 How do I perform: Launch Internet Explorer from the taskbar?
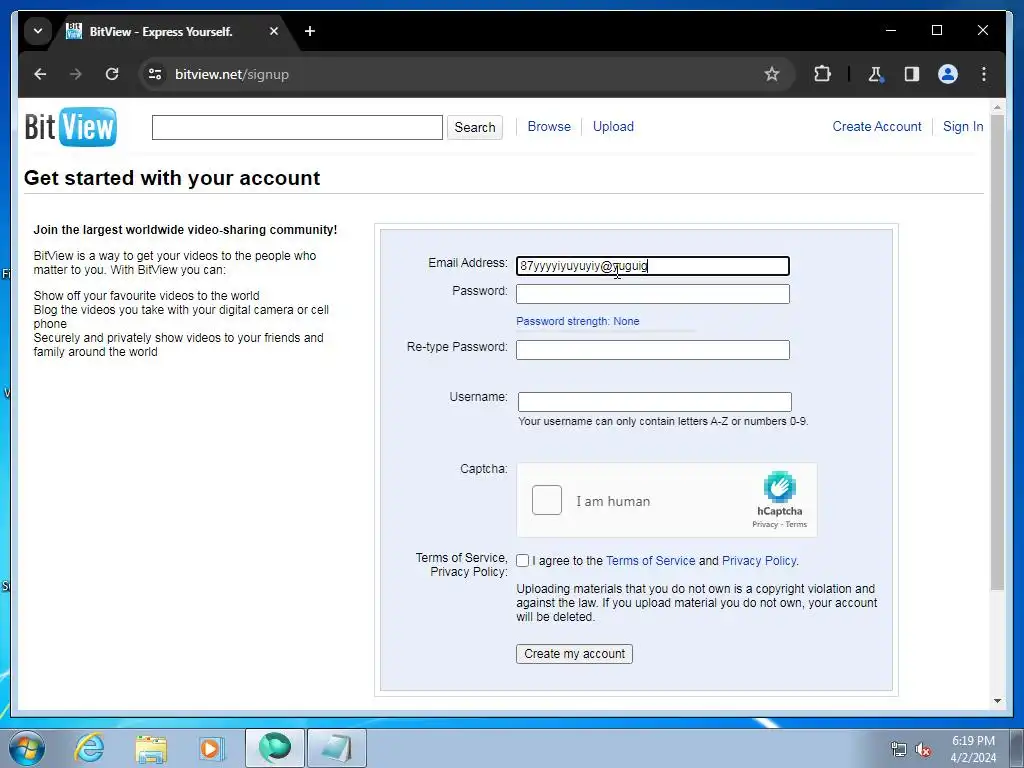point(88,748)
